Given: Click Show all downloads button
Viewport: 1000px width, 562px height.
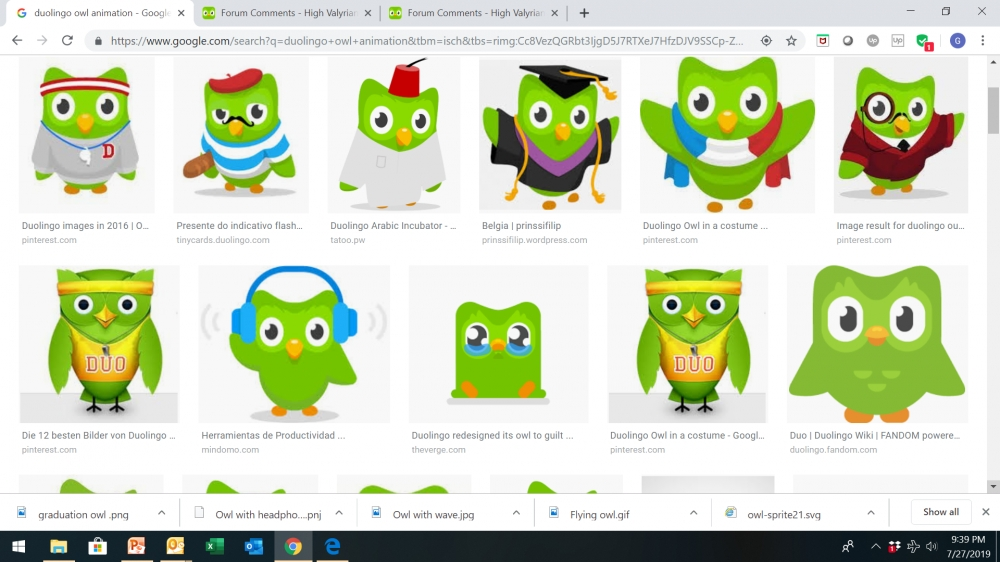Looking at the screenshot, I should (x=940, y=512).
